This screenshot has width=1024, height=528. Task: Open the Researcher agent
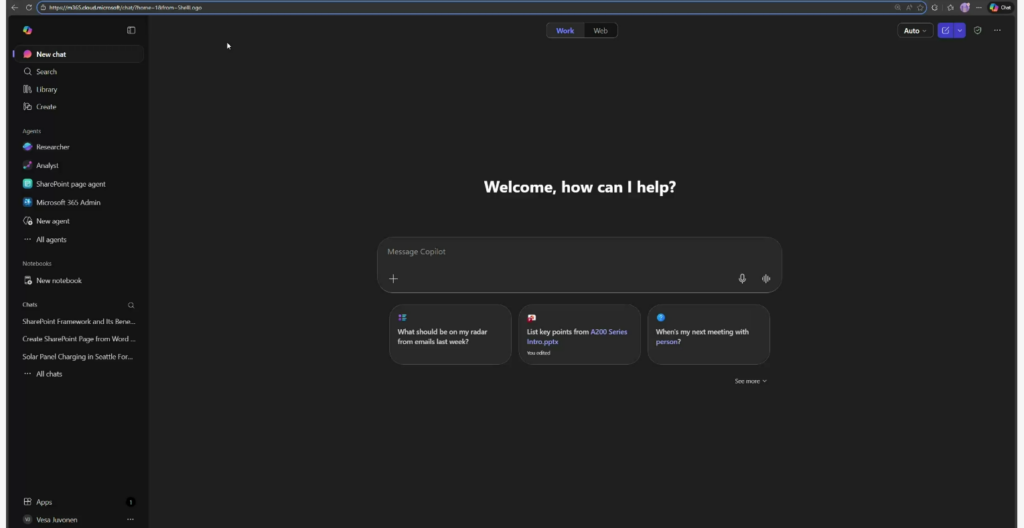point(52,147)
